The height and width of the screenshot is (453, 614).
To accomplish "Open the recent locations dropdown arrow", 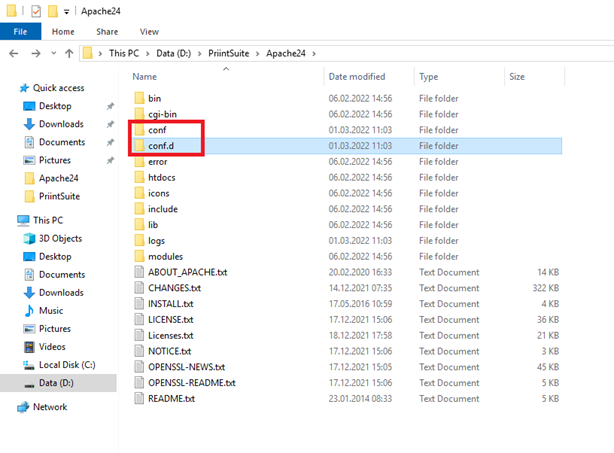I will point(52,53).
